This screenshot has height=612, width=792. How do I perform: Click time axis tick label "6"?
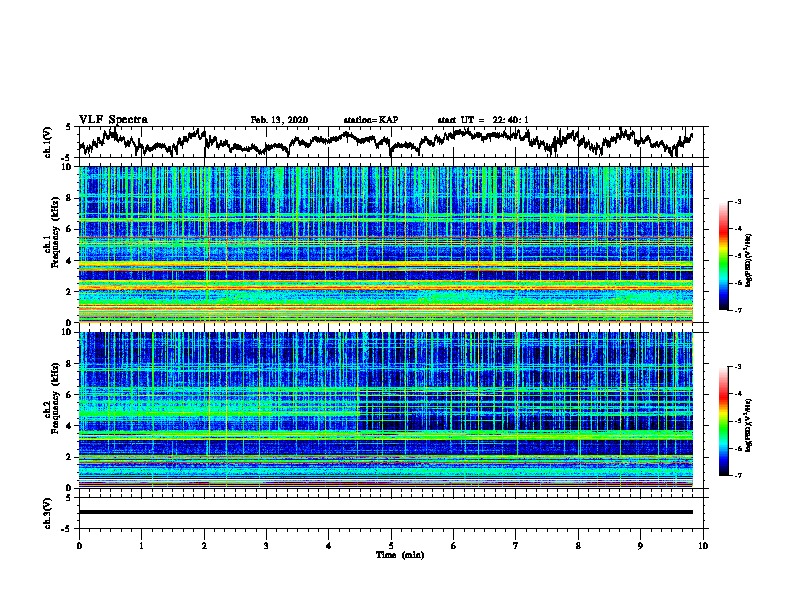[x=454, y=546]
